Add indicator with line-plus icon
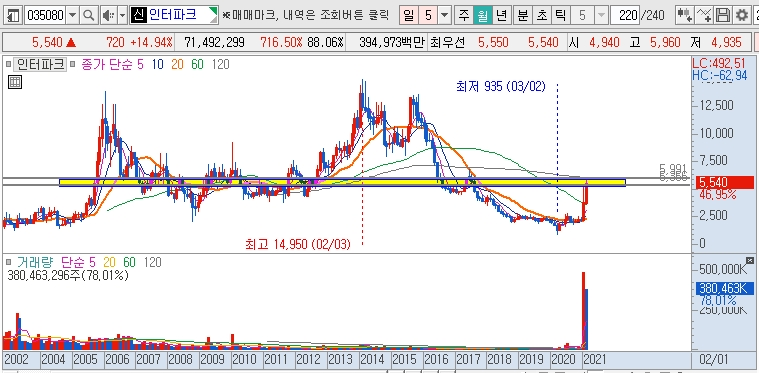The height and width of the screenshot is (373, 759). [703, 16]
